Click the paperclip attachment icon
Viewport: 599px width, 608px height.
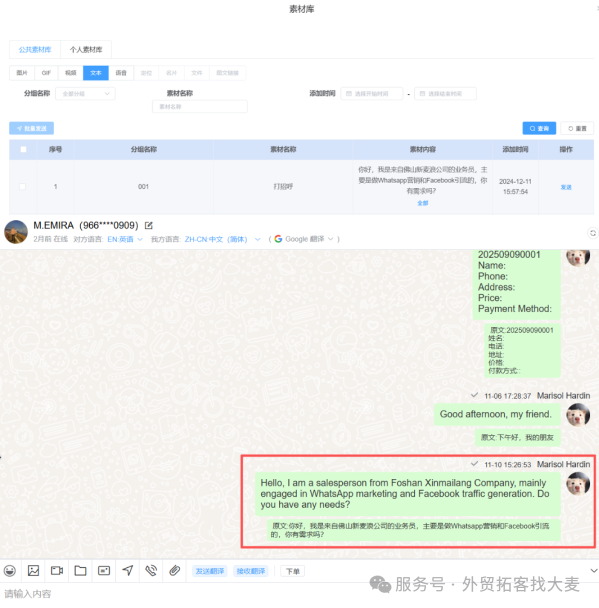point(174,570)
